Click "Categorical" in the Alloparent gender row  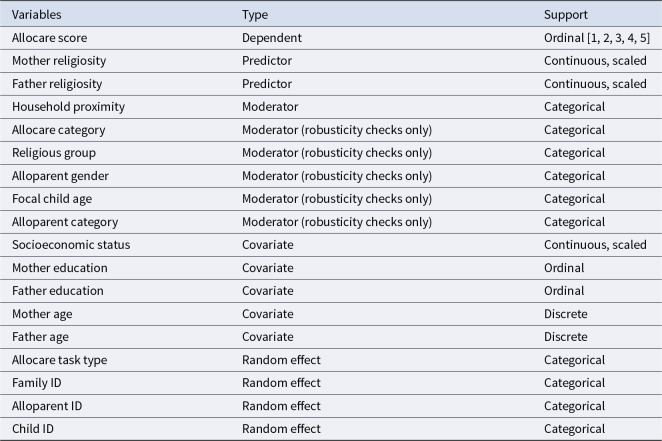click(575, 176)
